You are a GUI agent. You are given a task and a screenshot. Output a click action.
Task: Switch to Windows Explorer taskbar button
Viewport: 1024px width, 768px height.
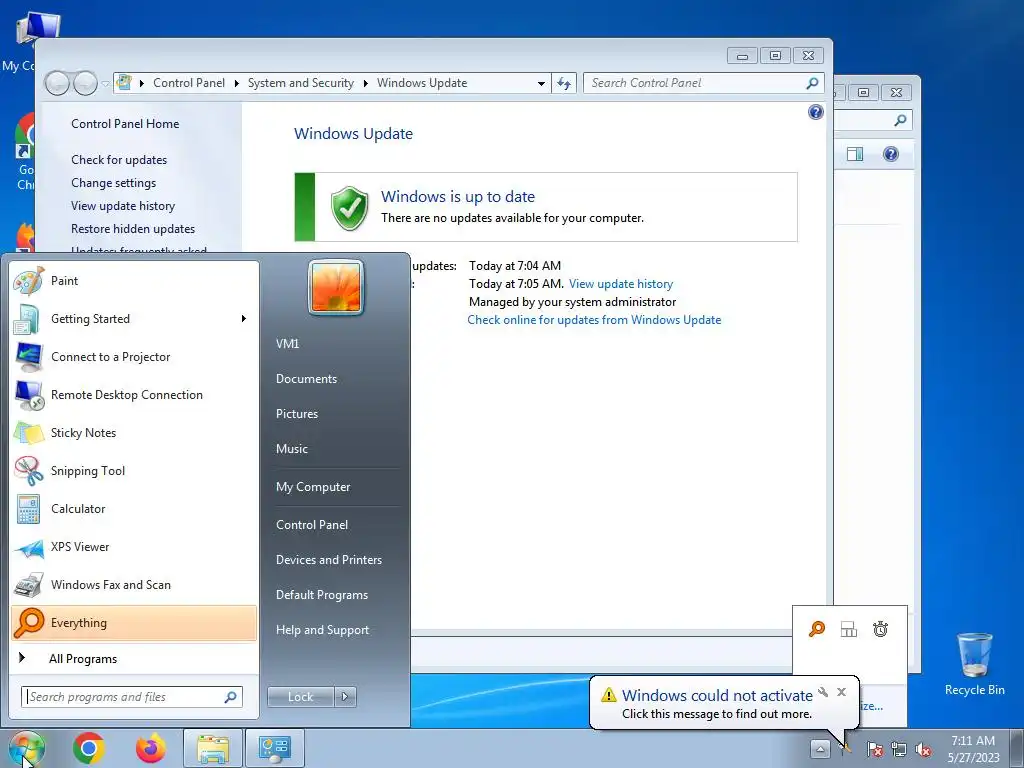213,748
